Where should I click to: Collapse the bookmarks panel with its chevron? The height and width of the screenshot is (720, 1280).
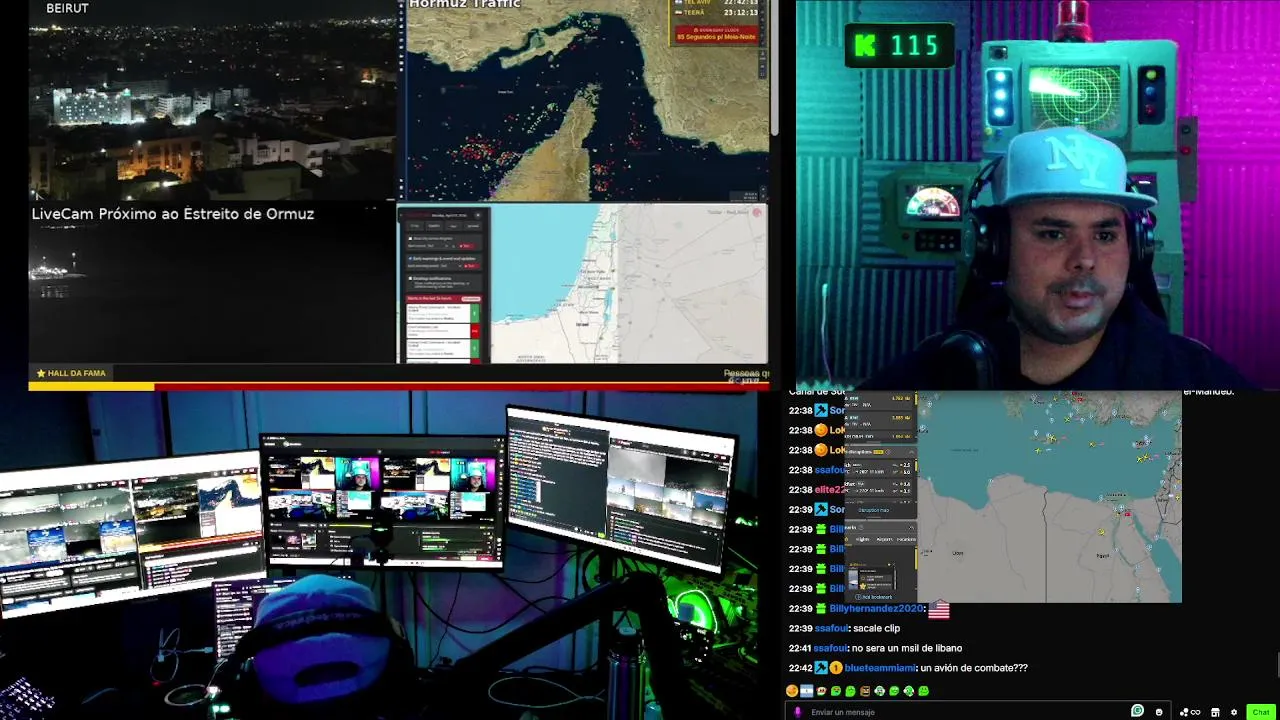tap(911, 528)
